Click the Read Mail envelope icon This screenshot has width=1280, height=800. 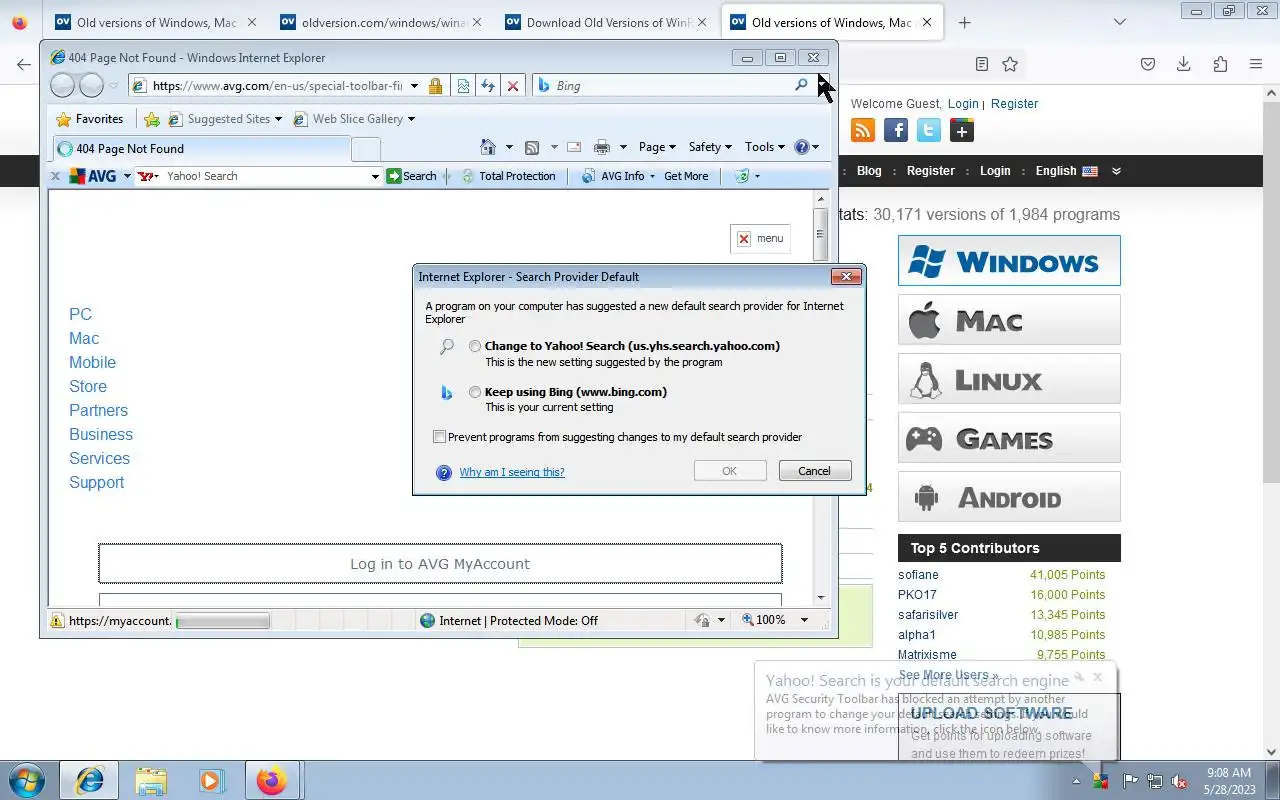(574, 147)
